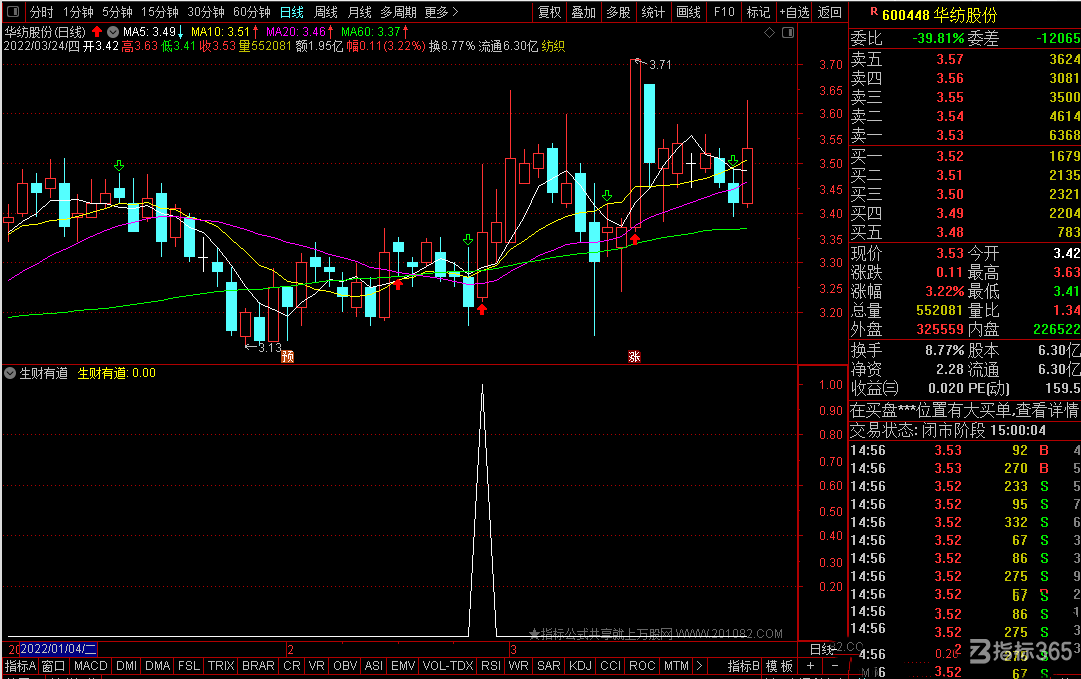Open the 指标B indicator group

(x=743, y=666)
